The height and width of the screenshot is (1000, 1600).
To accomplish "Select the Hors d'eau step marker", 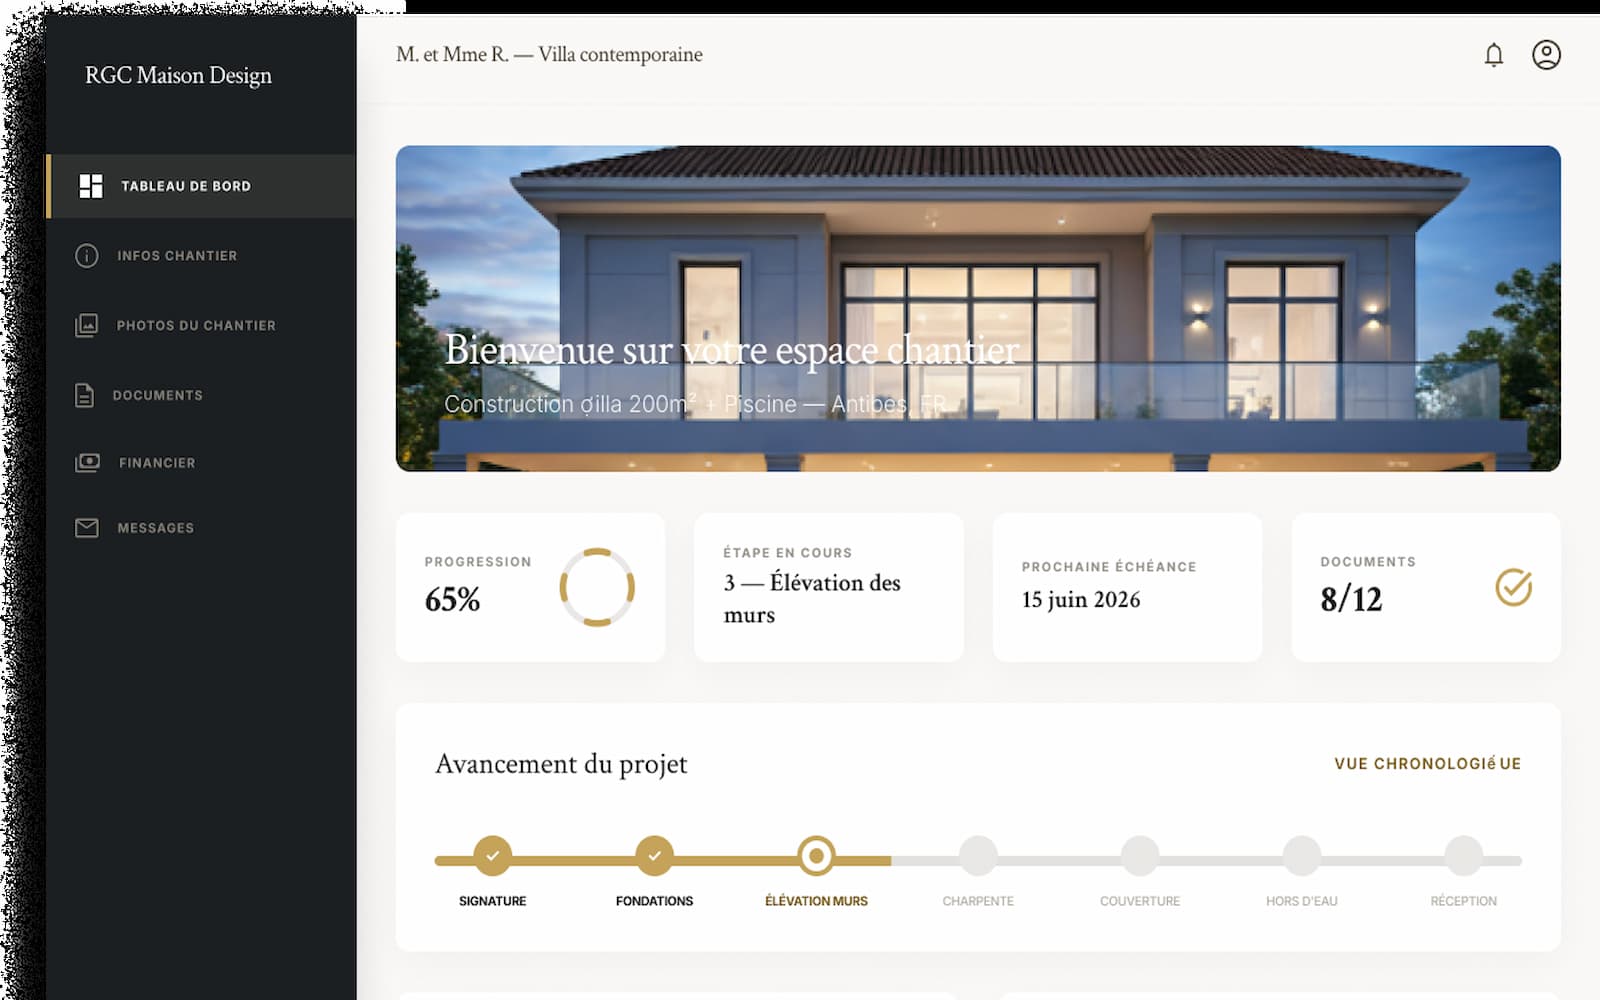I will (1302, 856).
